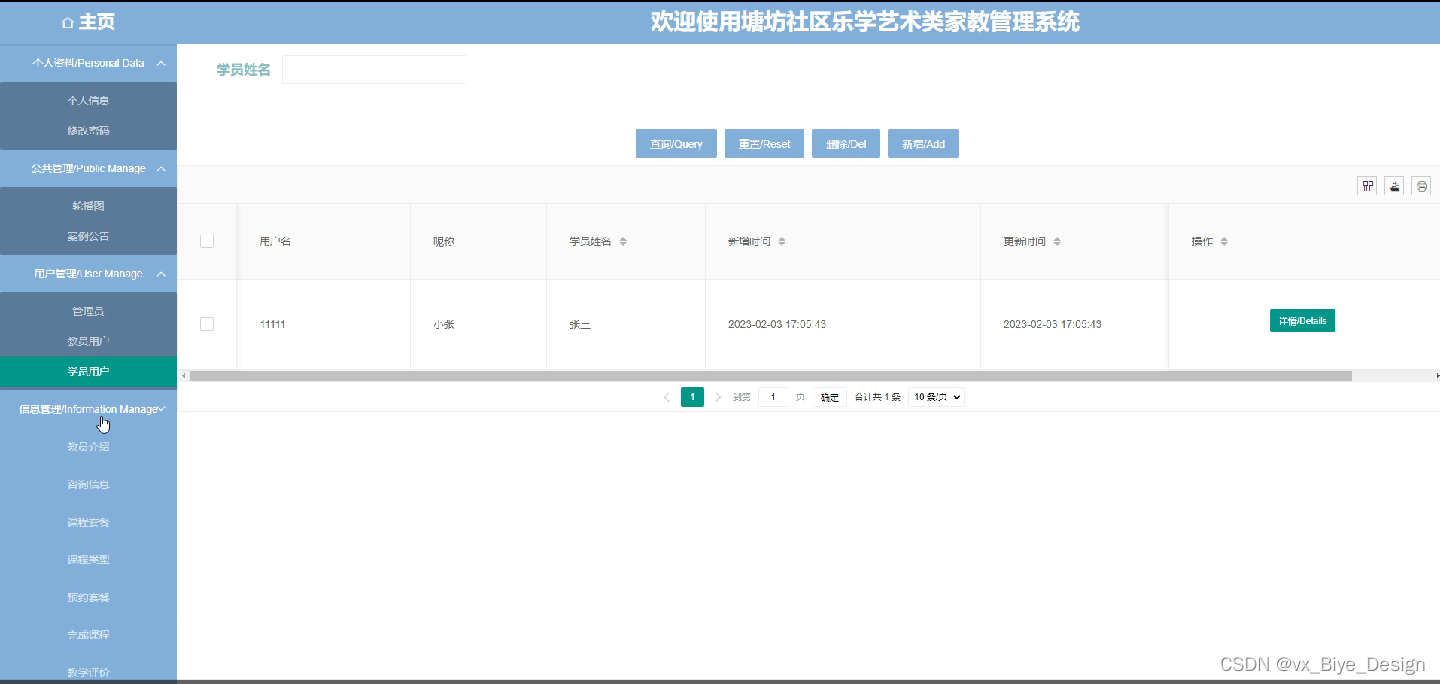Viewport: 1440px width, 684px height.
Task: Go to the 主页 home icon
Action: click(68, 22)
